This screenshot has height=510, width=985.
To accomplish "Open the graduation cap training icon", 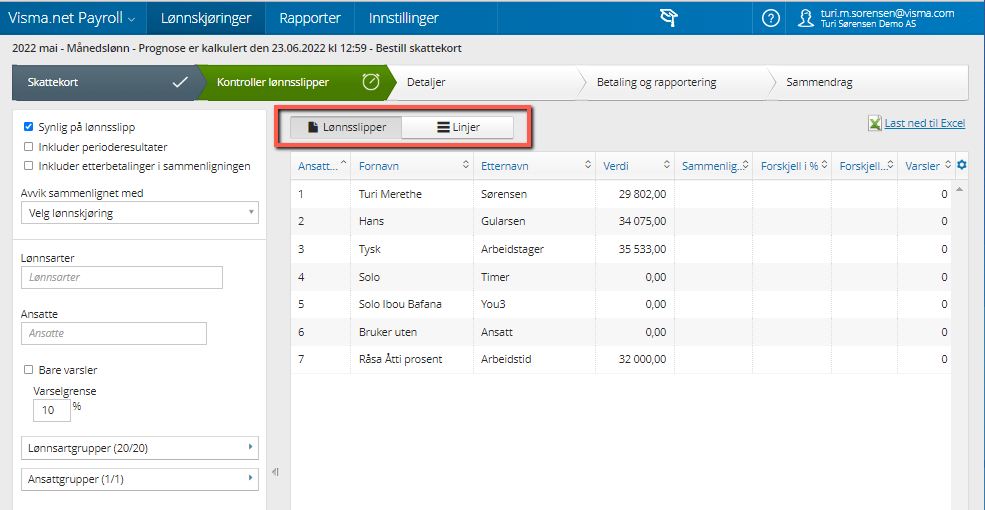I will 669,18.
